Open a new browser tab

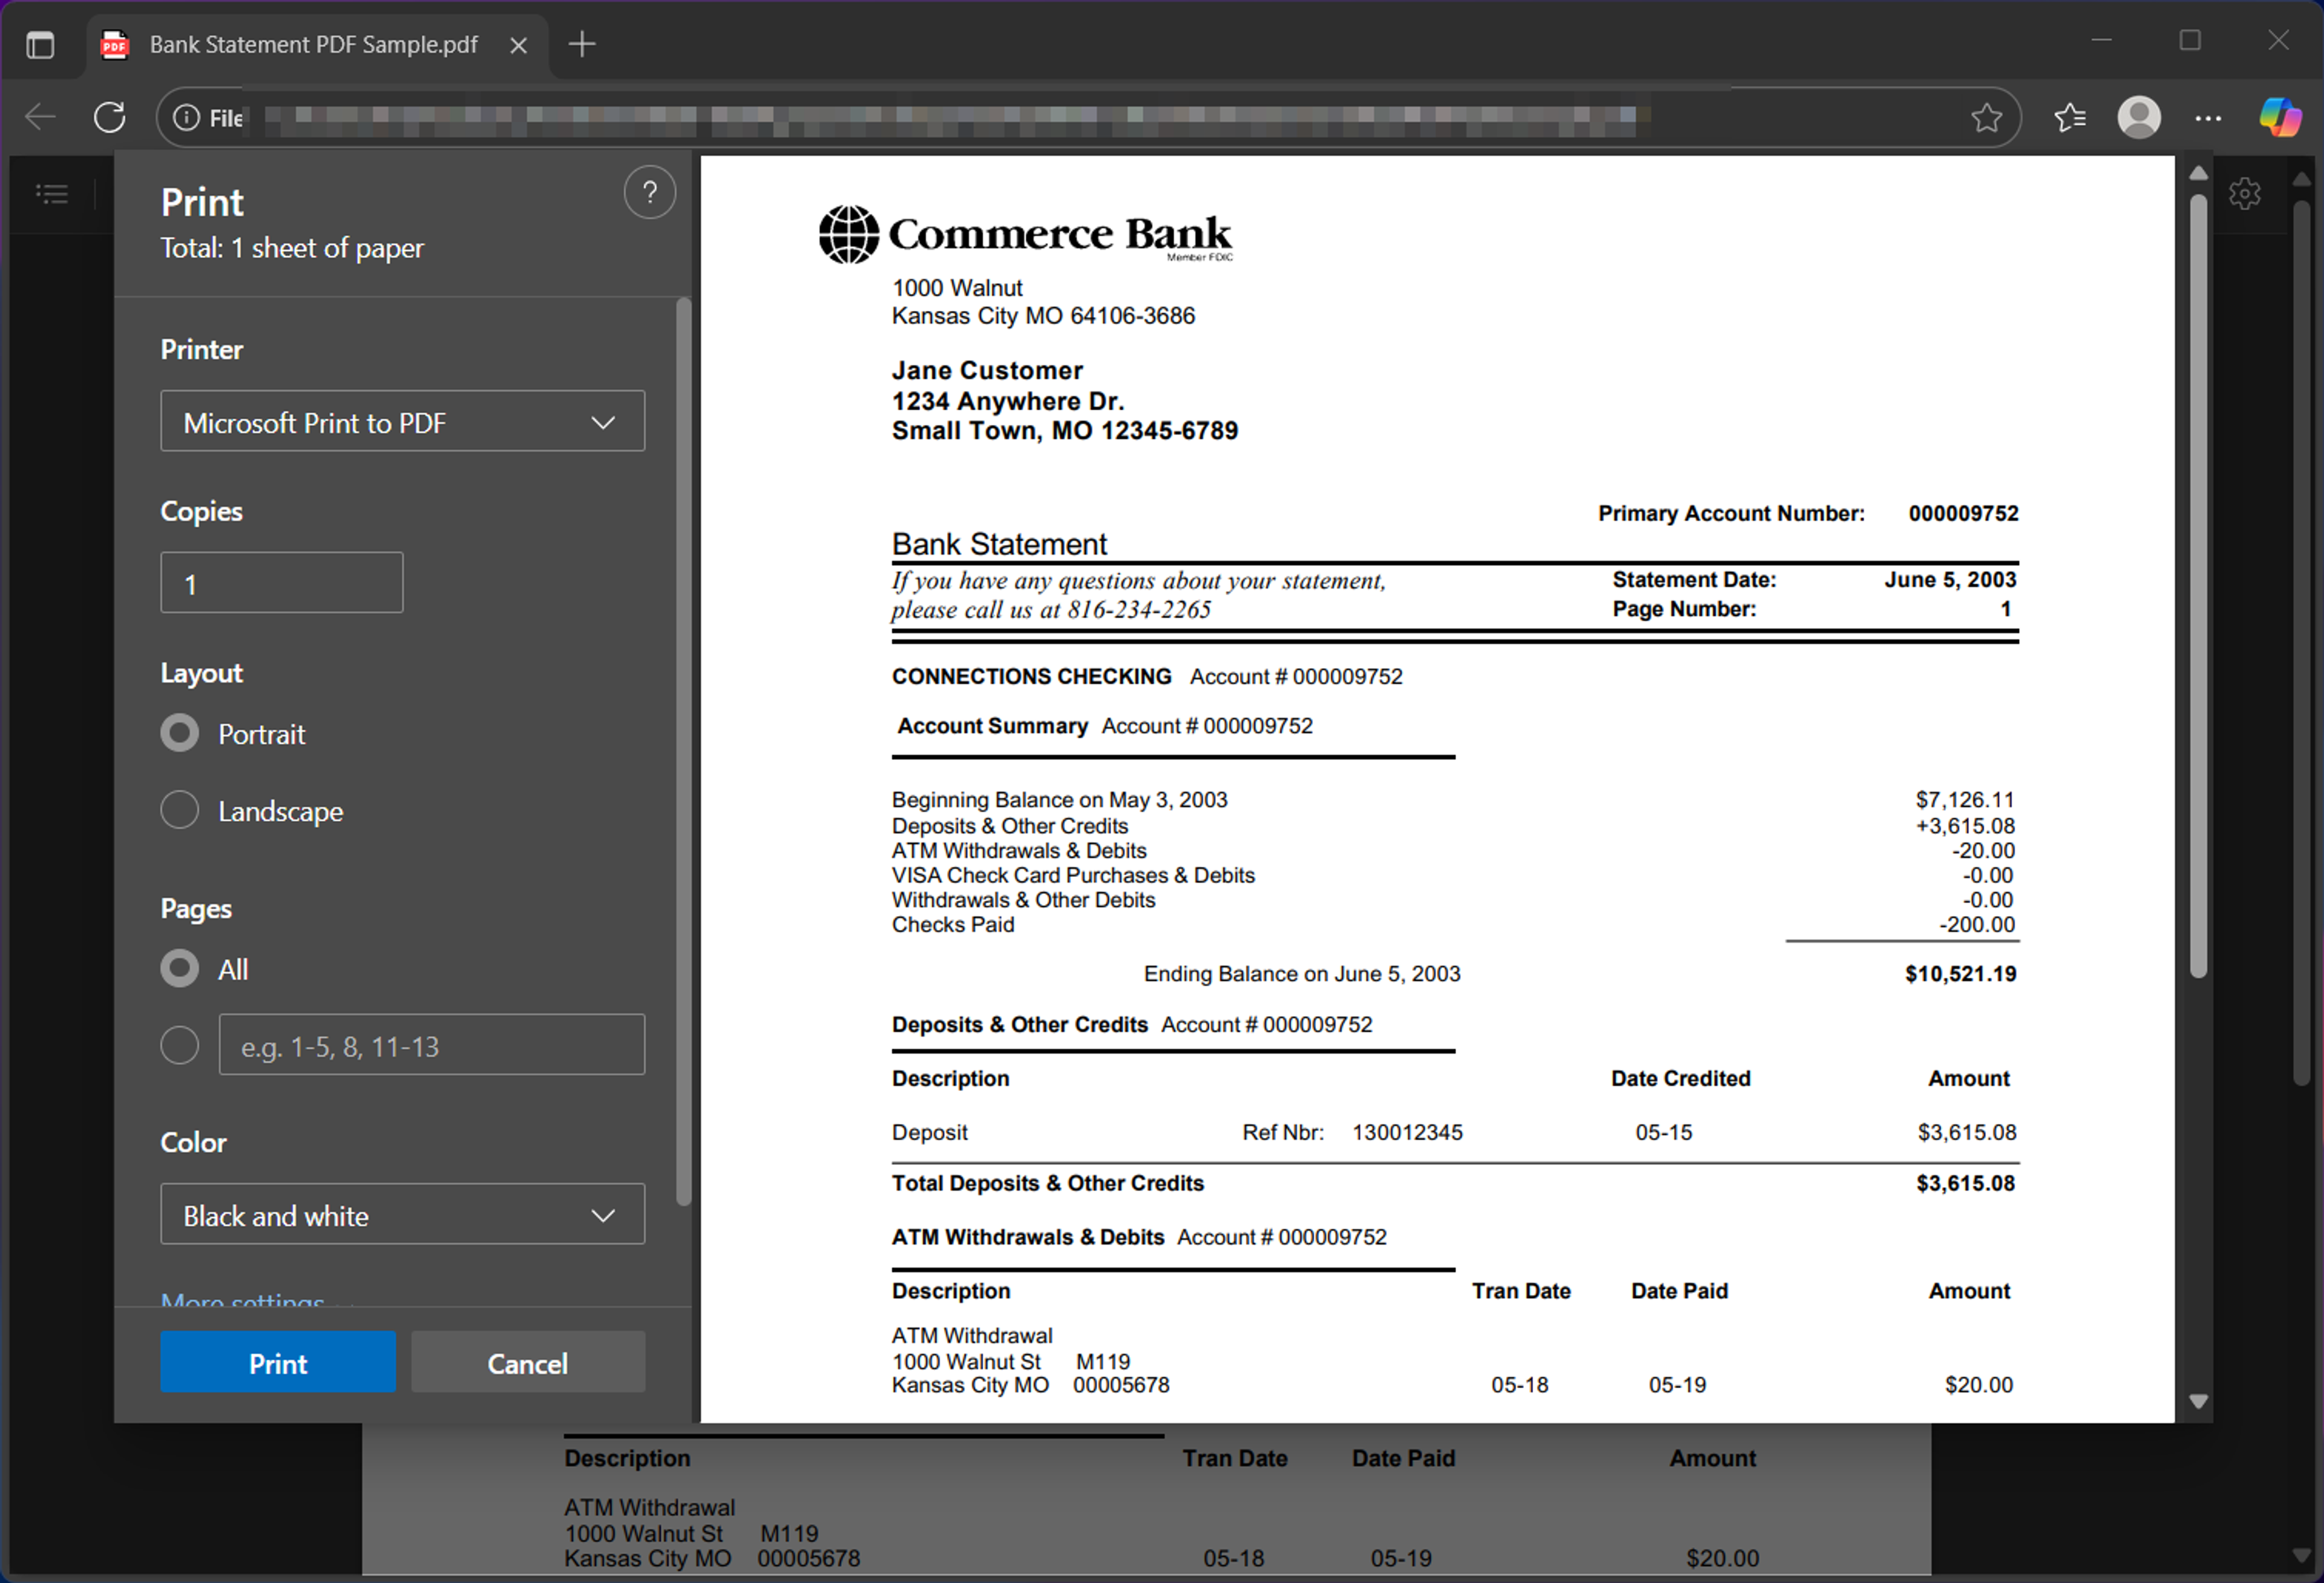click(582, 44)
